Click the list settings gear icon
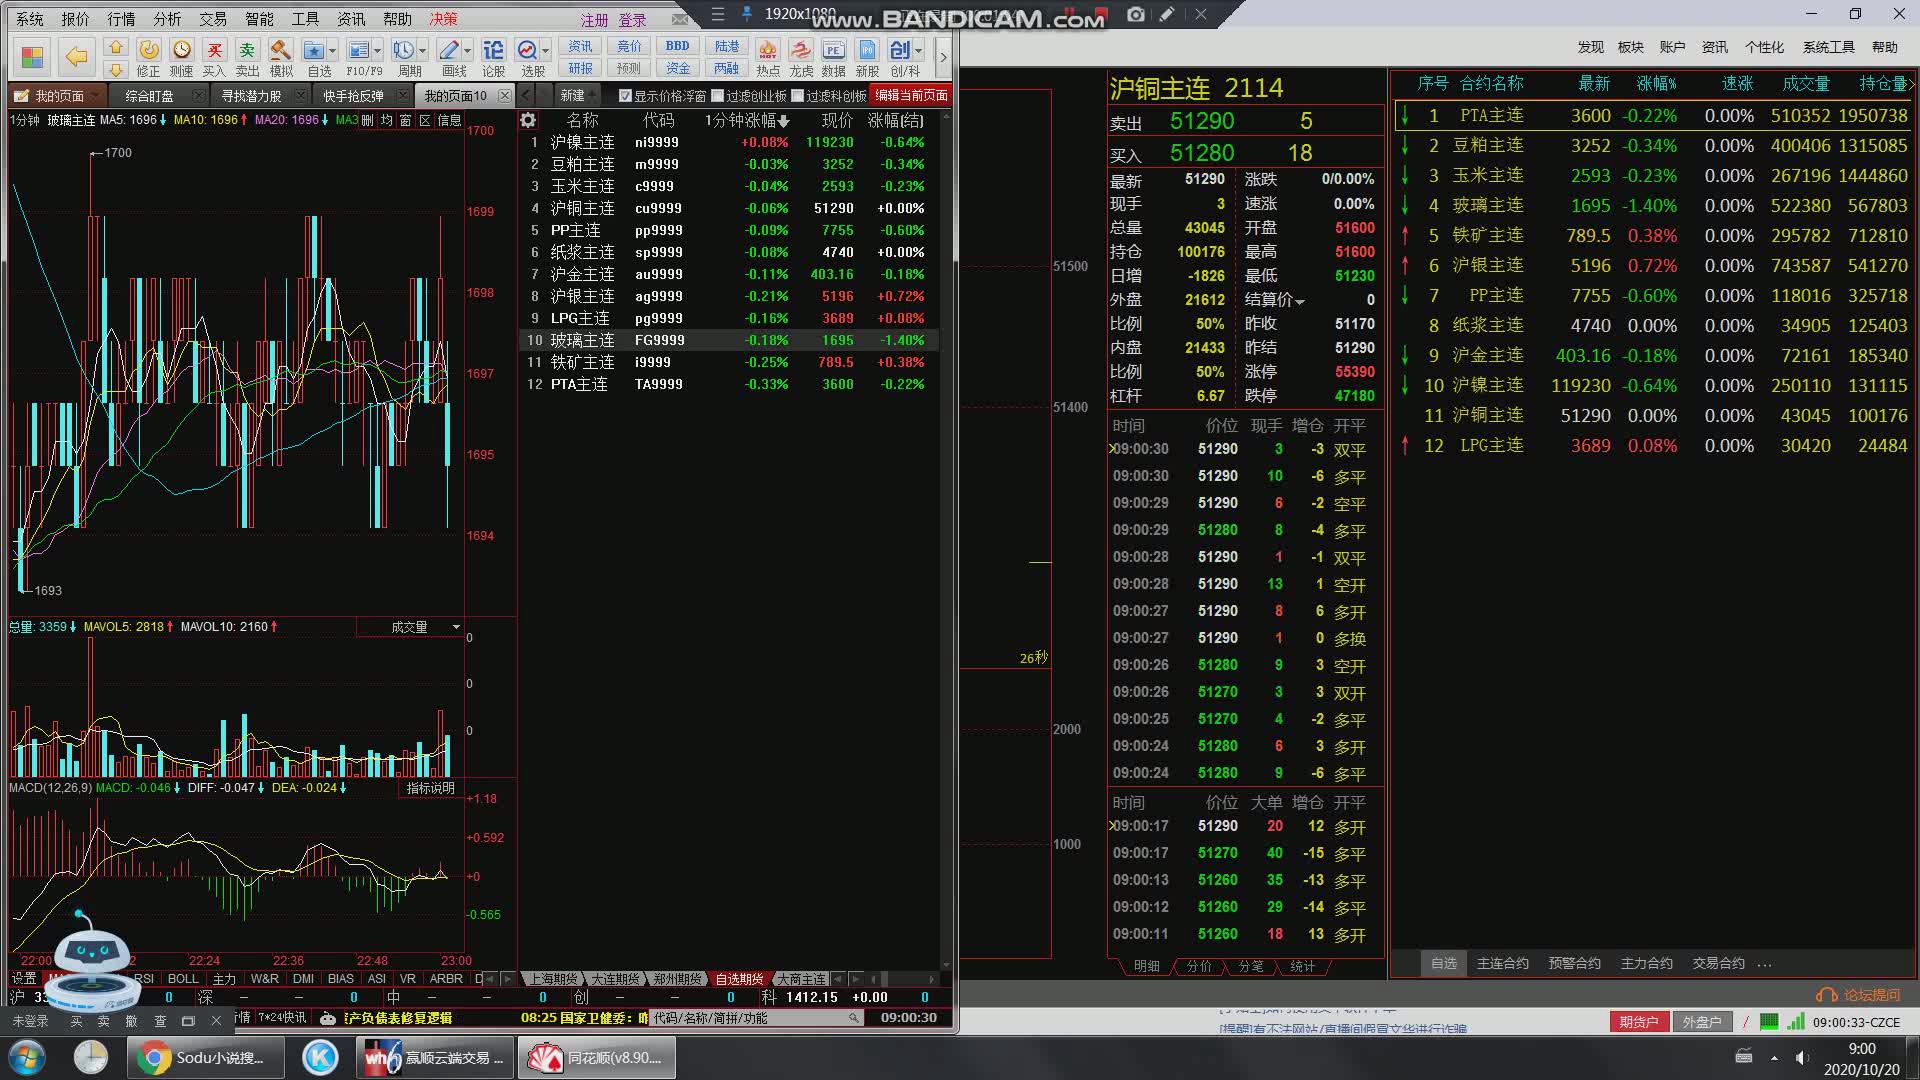 (528, 120)
